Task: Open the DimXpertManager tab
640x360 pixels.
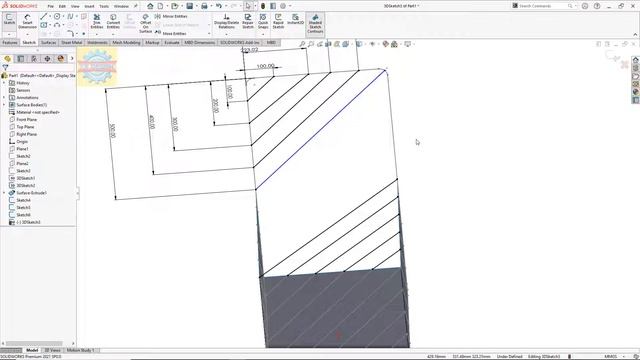Action: 47,59
